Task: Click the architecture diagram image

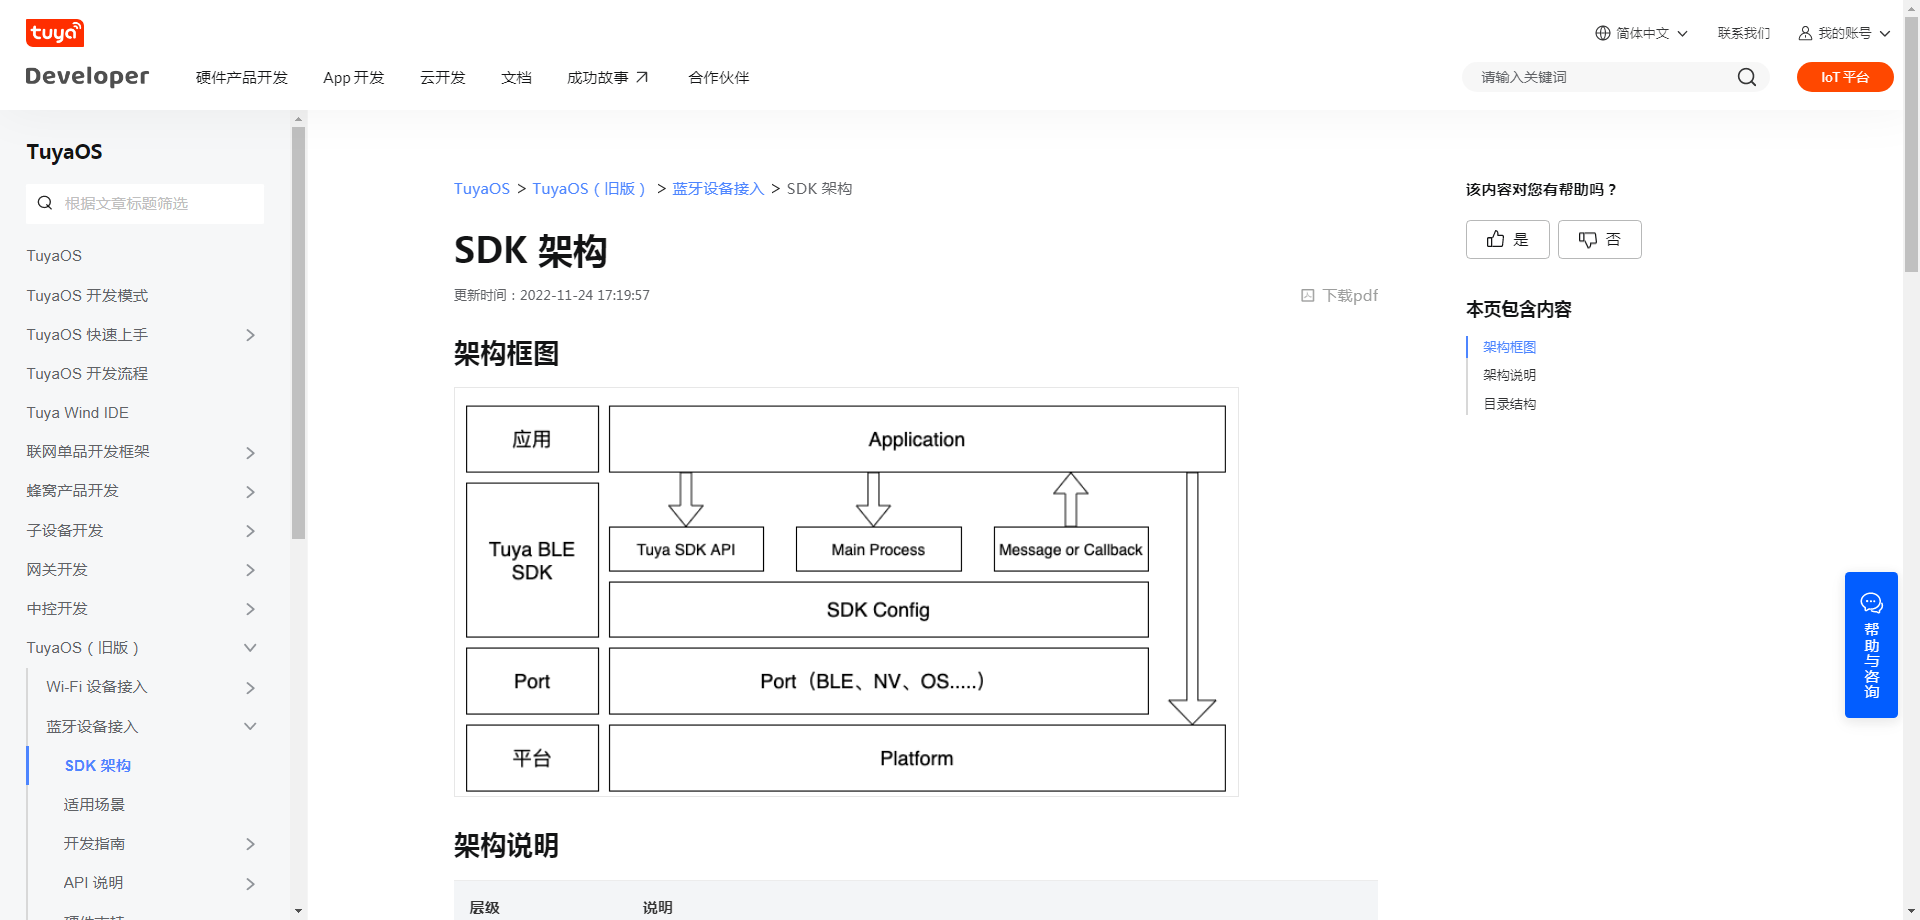Action: coord(846,592)
